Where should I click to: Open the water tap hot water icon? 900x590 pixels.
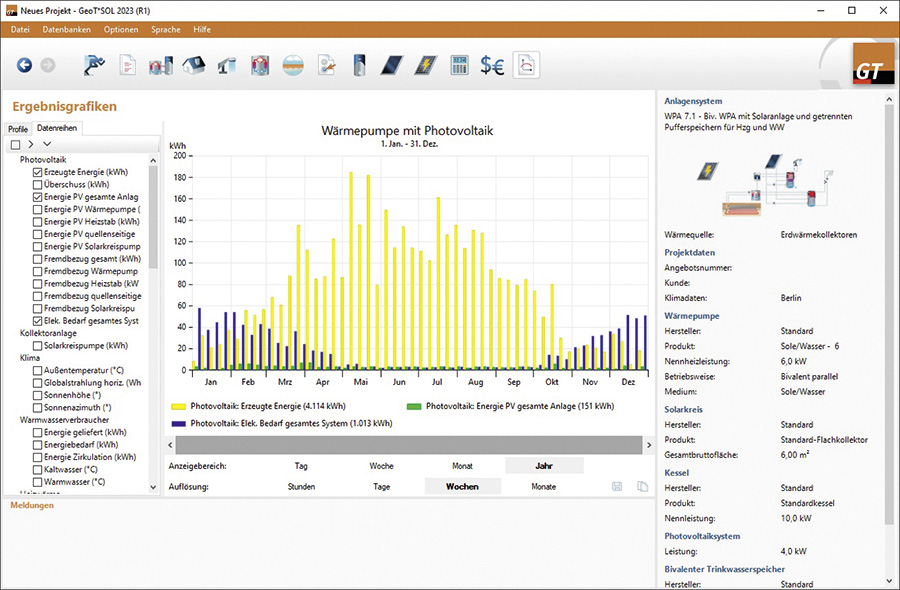tap(226, 65)
